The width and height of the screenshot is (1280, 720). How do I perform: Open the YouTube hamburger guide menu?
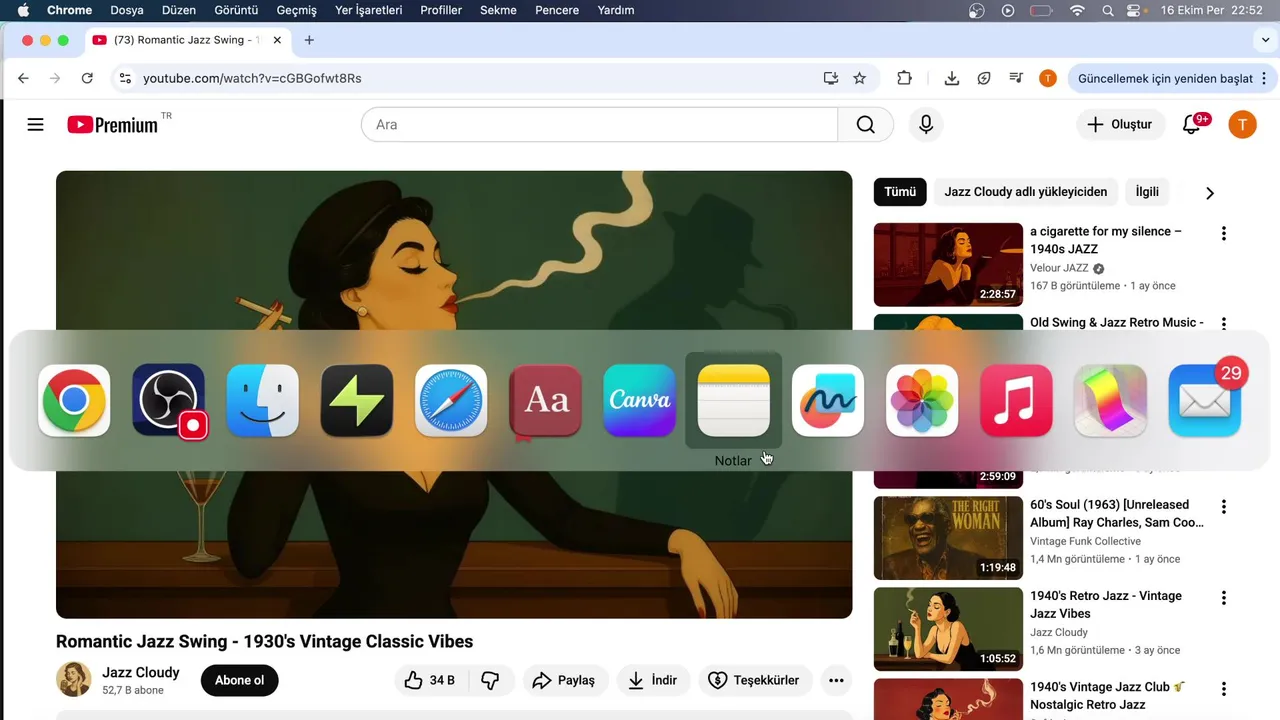(36, 125)
